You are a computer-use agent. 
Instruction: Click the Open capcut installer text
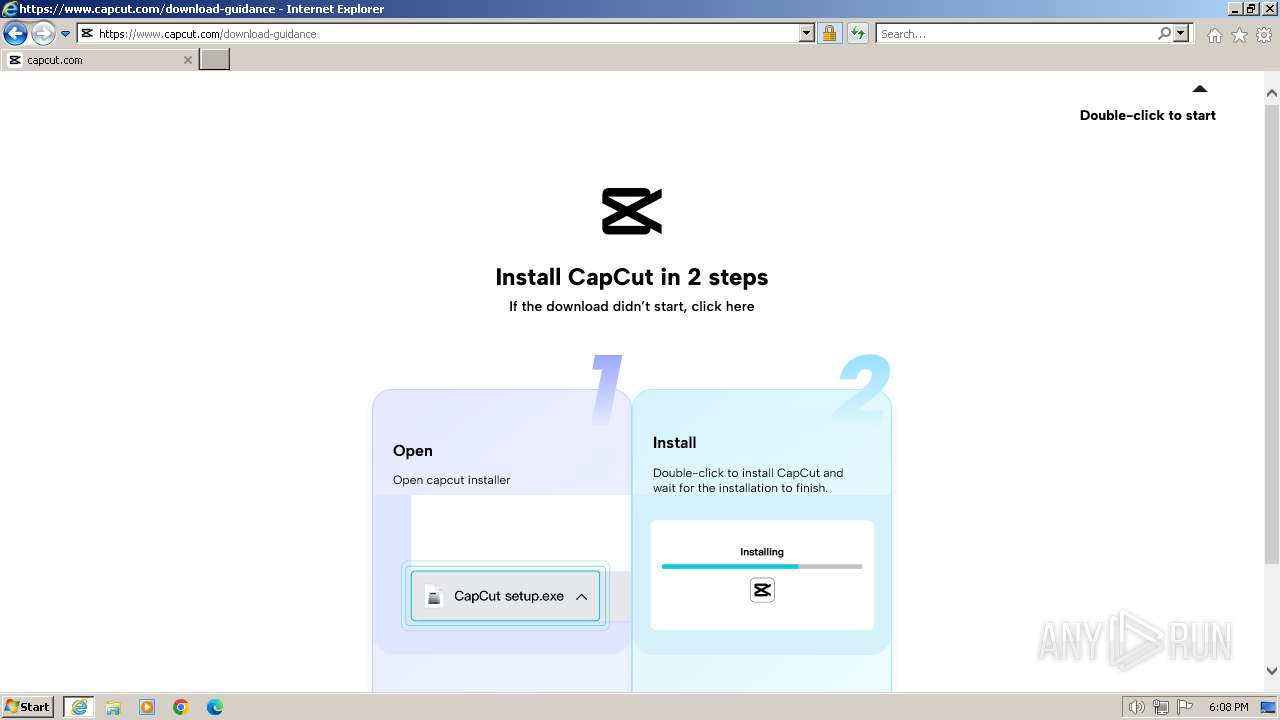pos(451,480)
